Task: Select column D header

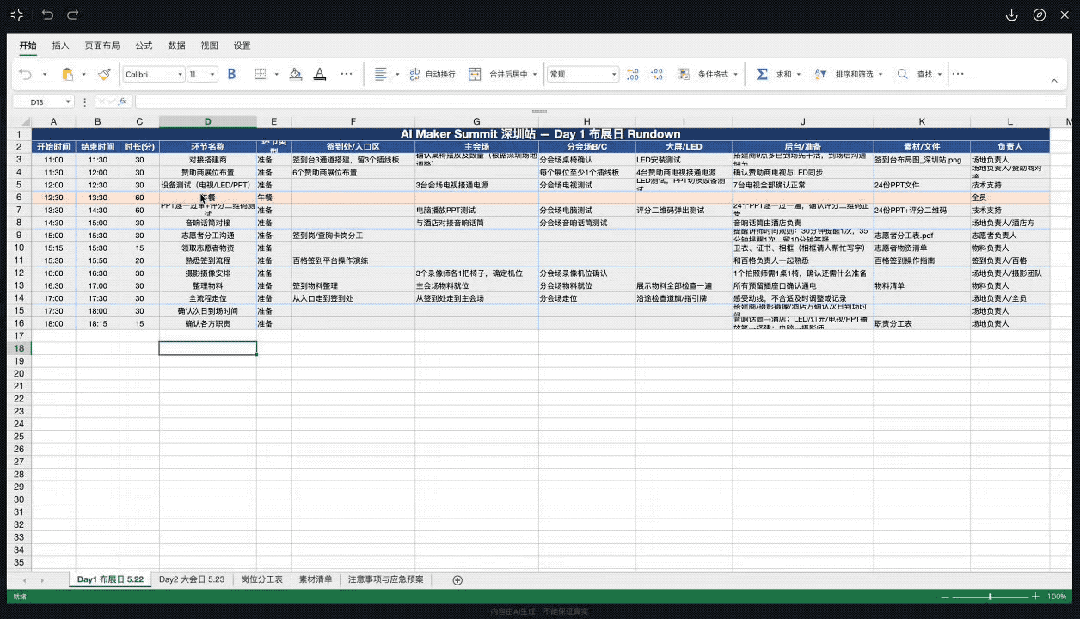Action: 208,122
